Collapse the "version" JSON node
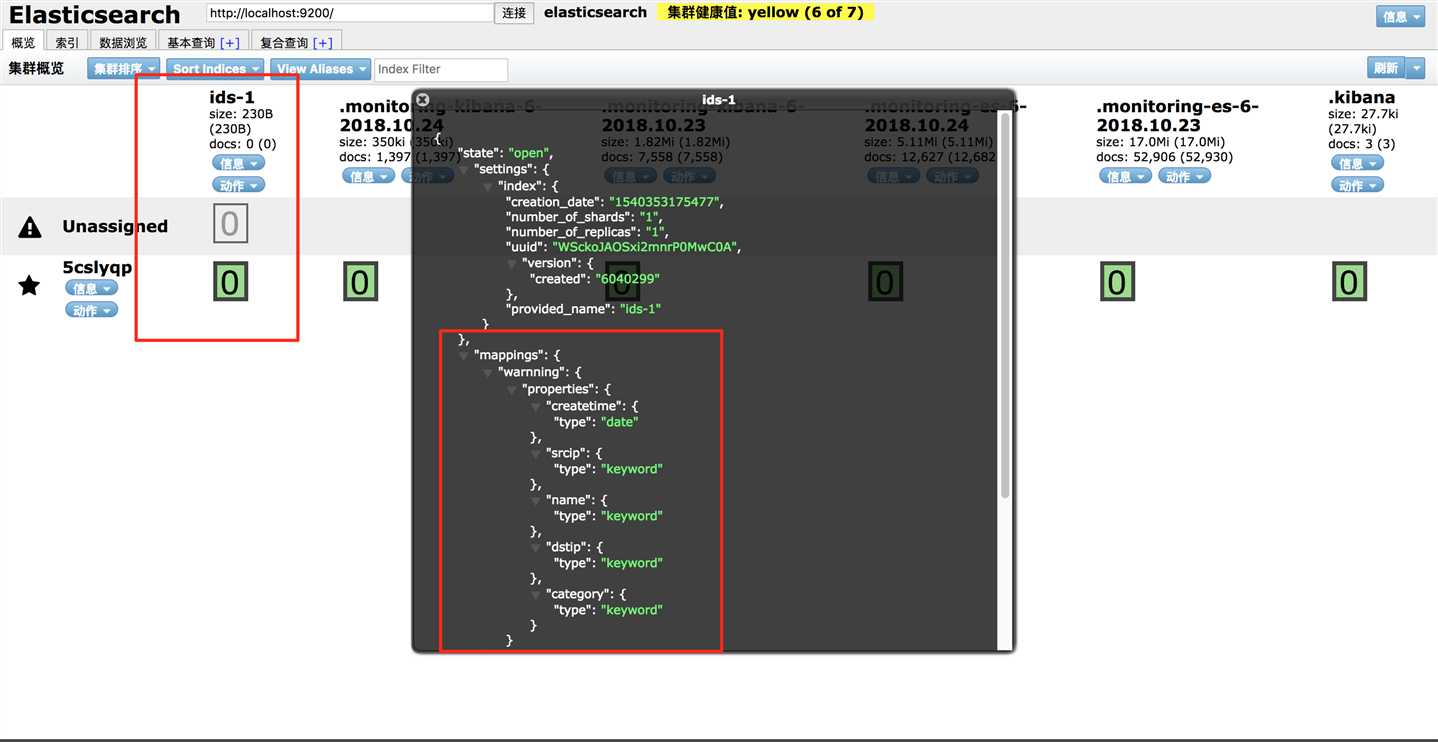 pyautogui.click(x=513, y=264)
